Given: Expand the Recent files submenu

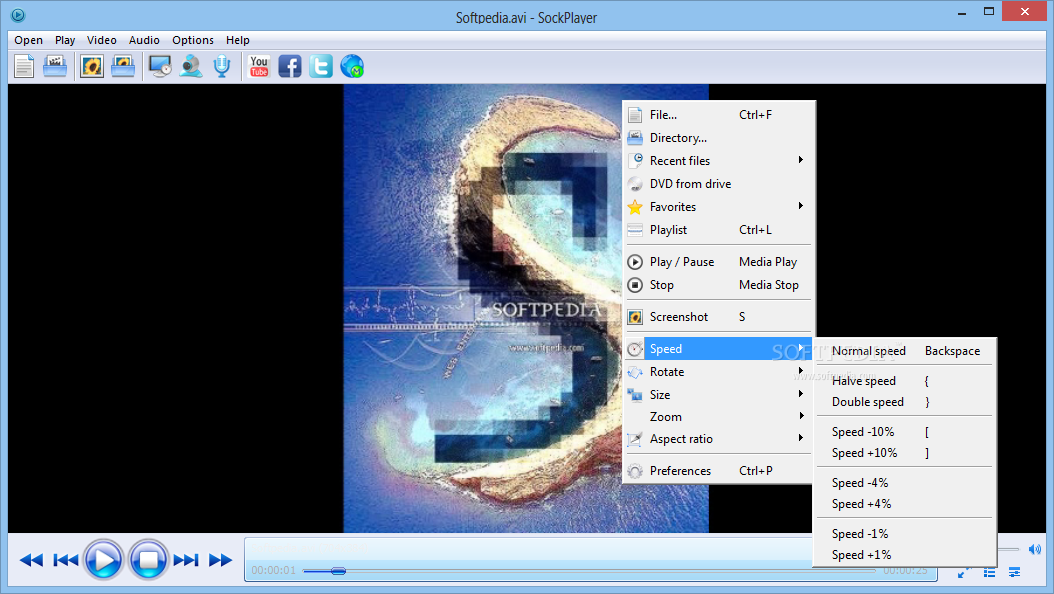Looking at the screenshot, I should coord(718,161).
